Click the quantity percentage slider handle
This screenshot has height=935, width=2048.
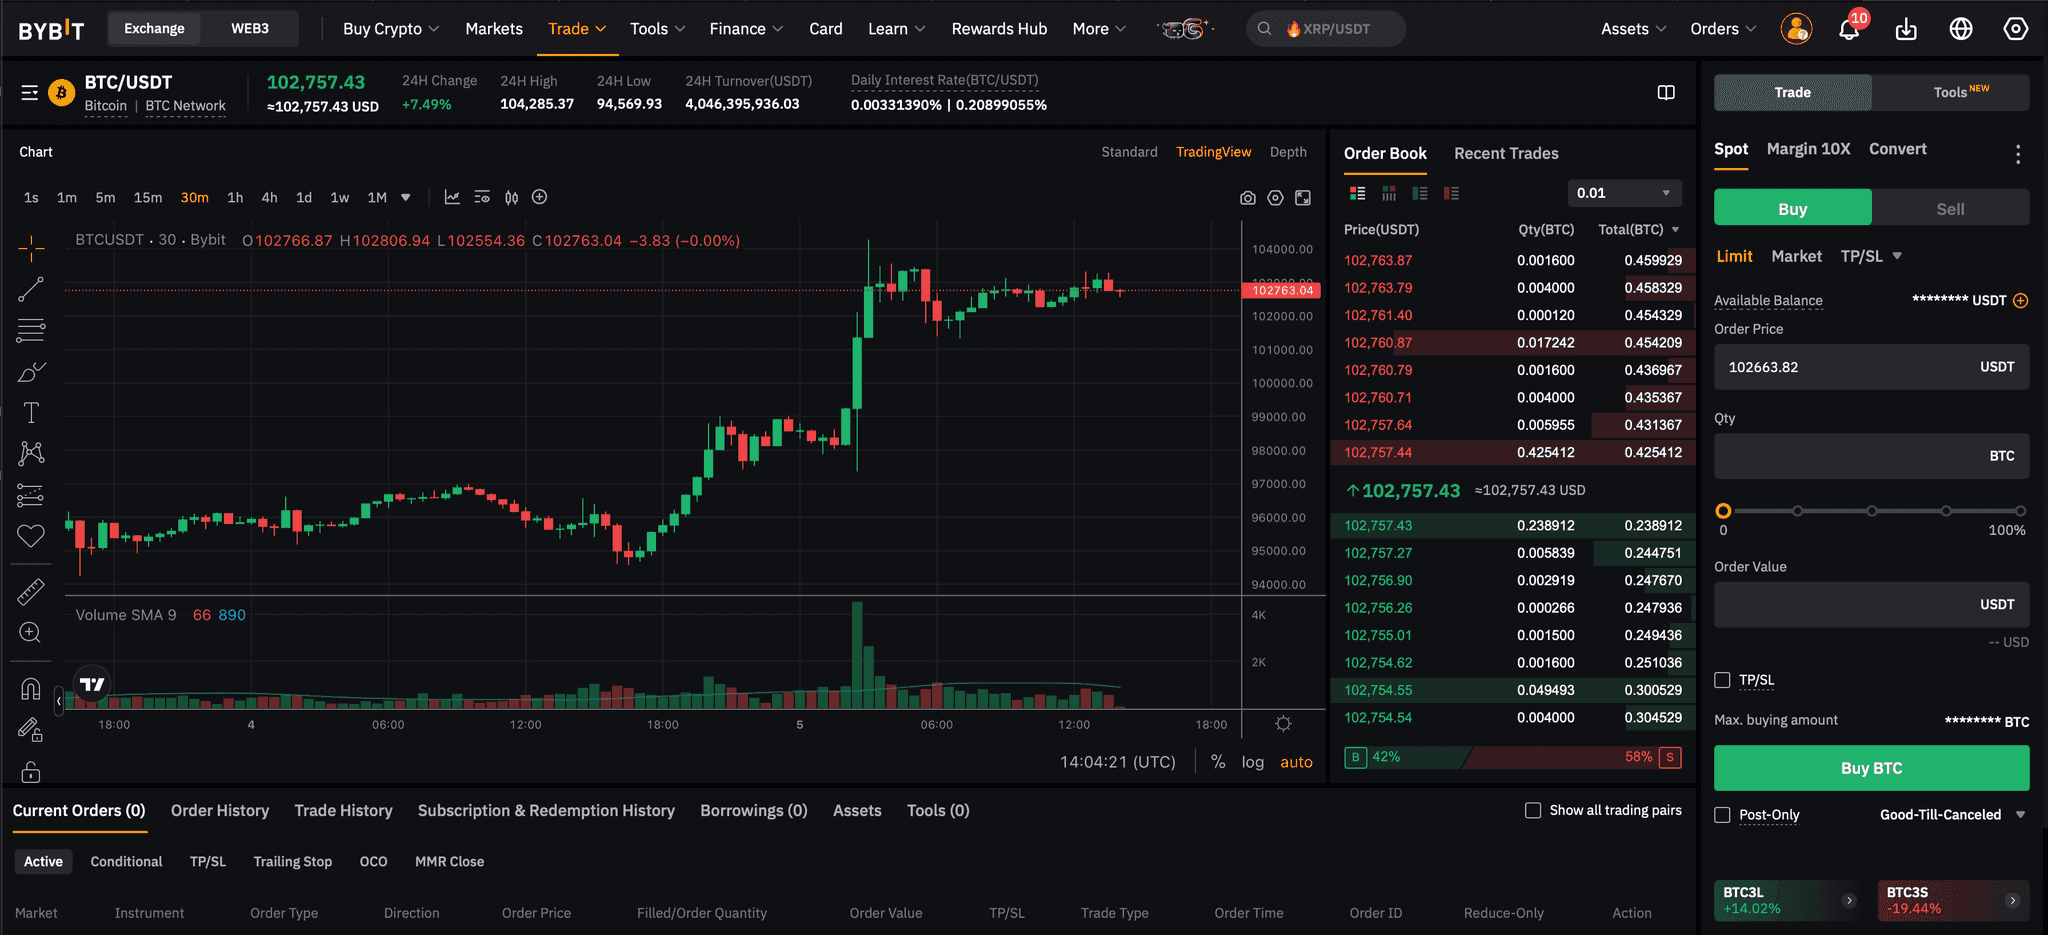[x=1723, y=511]
